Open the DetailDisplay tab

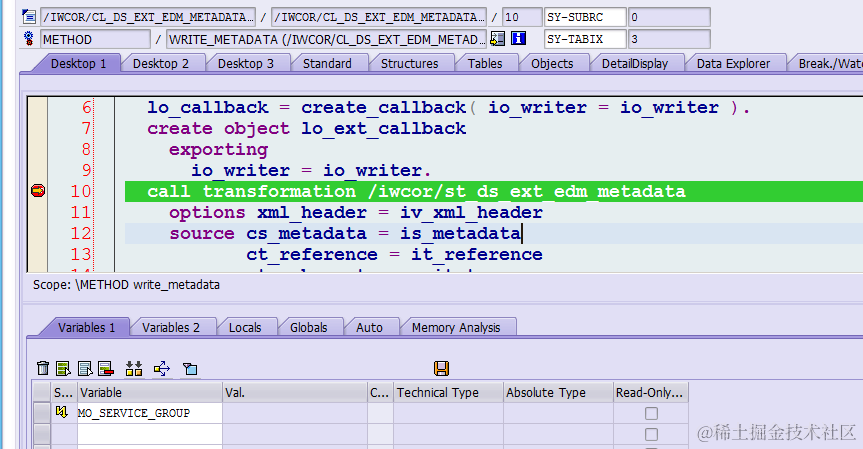635,63
